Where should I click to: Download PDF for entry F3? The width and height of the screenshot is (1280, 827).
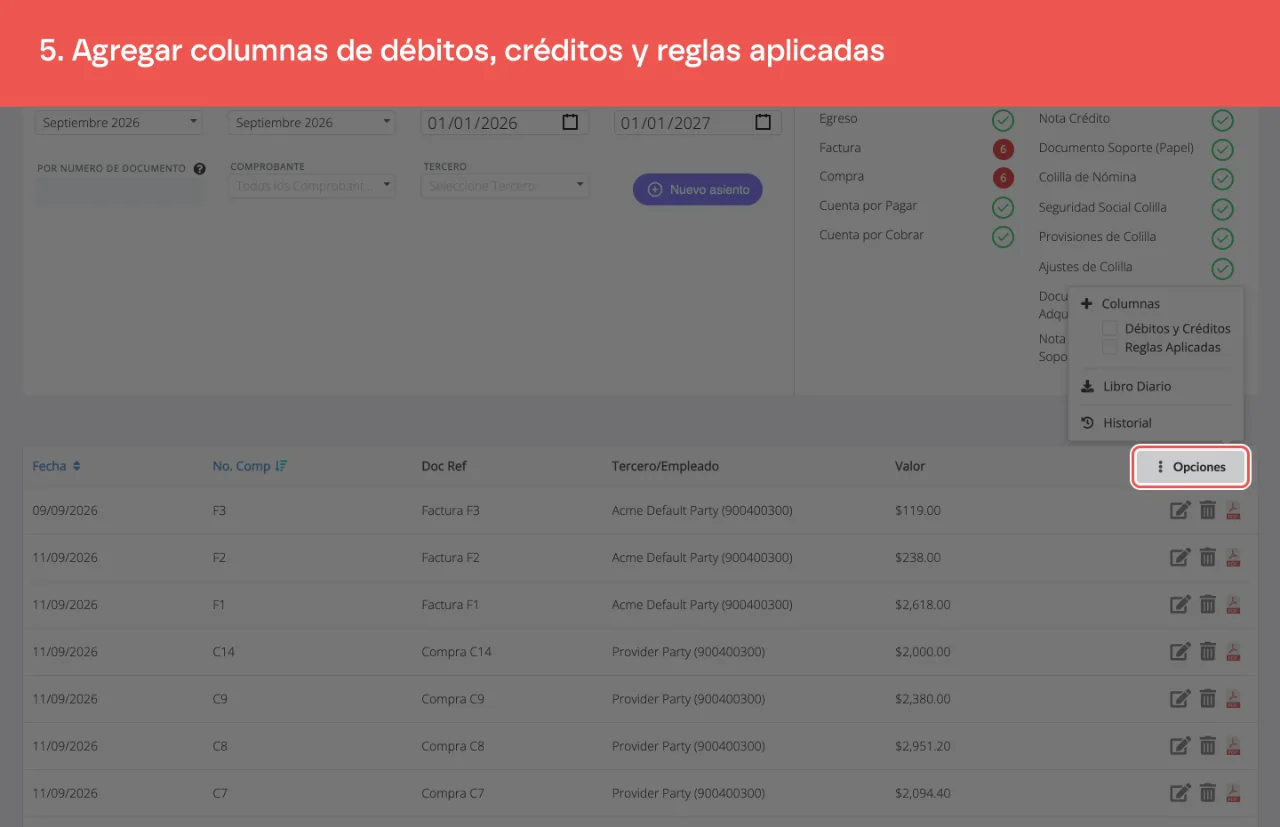1234,510
